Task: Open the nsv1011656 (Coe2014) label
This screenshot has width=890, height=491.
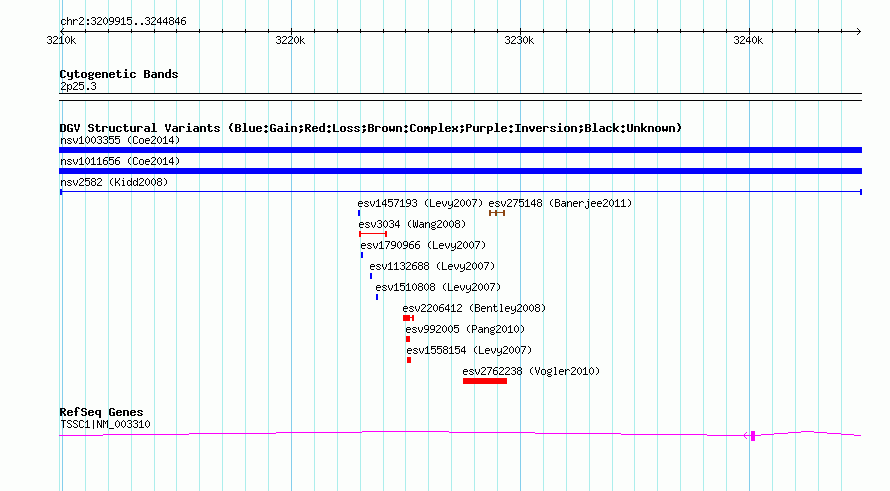Action: (120, 161)
